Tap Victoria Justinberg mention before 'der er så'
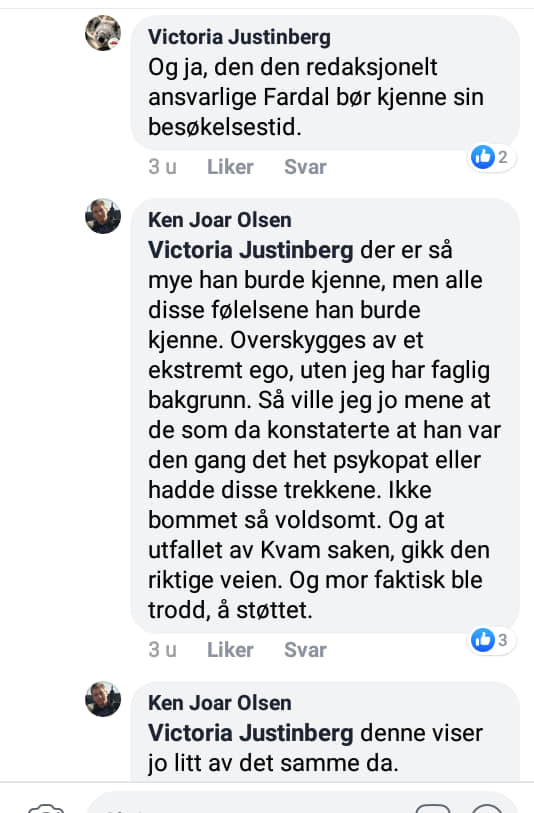 [x=251, y=250]
